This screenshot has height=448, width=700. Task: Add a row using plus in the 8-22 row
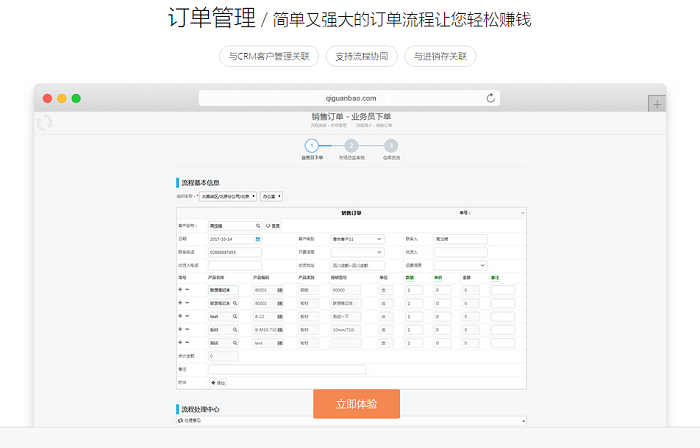coord(180,316)
